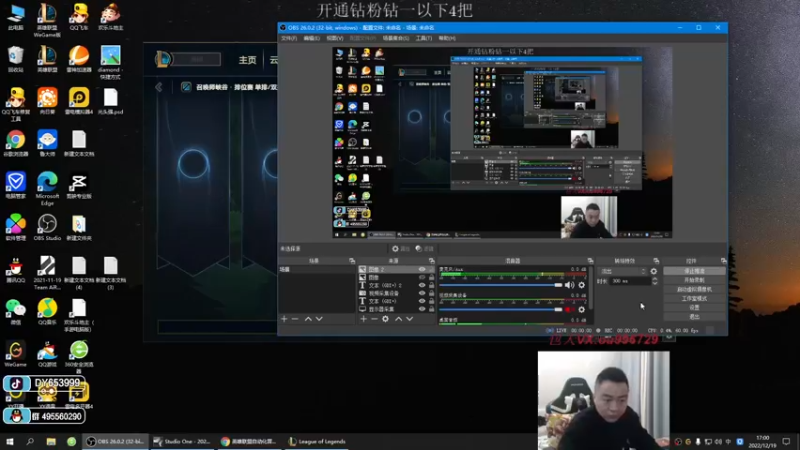Open the 场景集合(S) menu in OBS
Viewport: 800px width, 450px height.
[396, 38]
